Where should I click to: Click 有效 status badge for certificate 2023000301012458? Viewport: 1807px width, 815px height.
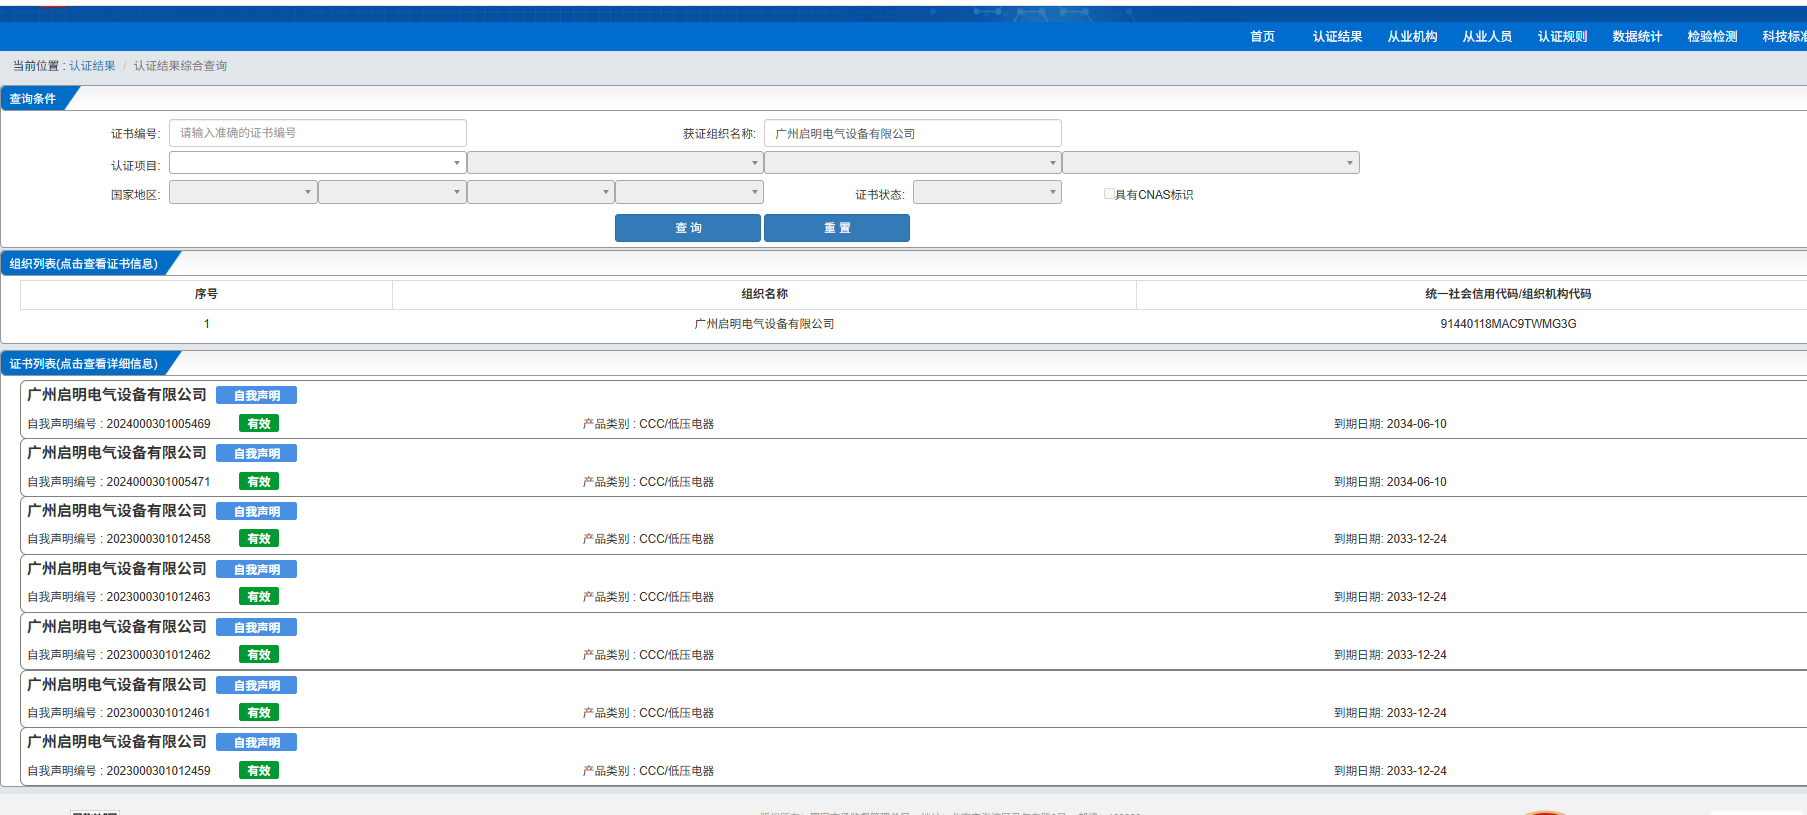[x=259, y=539]
